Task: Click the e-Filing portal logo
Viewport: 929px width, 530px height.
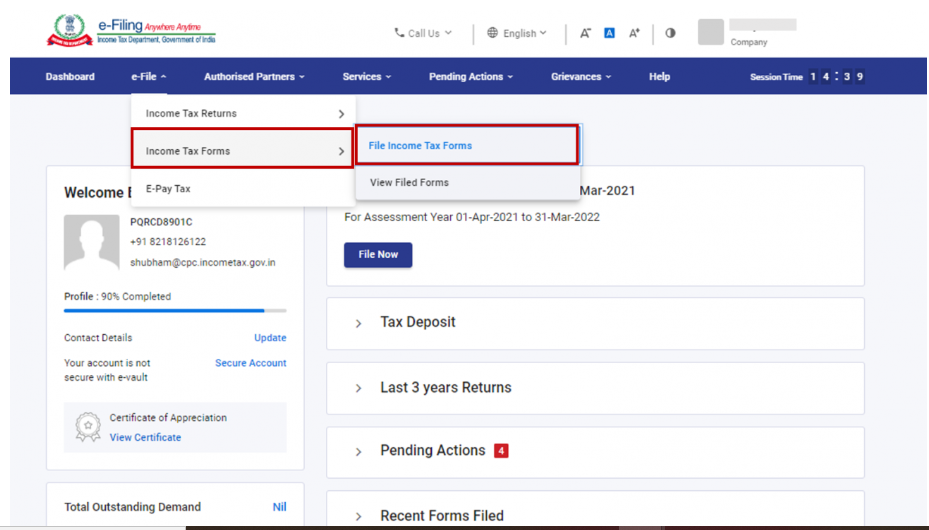Action: [x=131, y=31]
